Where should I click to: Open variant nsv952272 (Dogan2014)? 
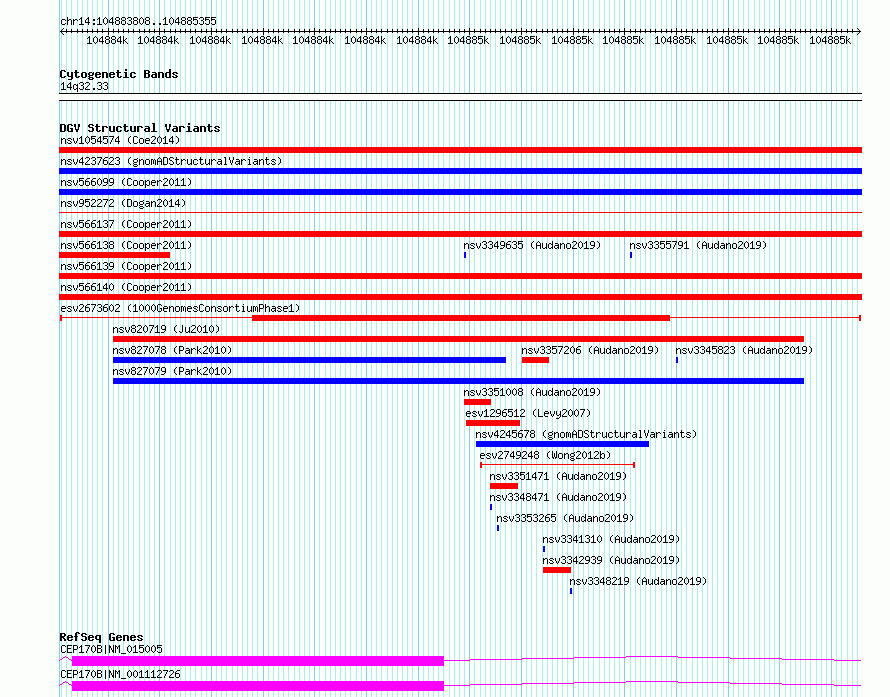(x=123, y=203)
